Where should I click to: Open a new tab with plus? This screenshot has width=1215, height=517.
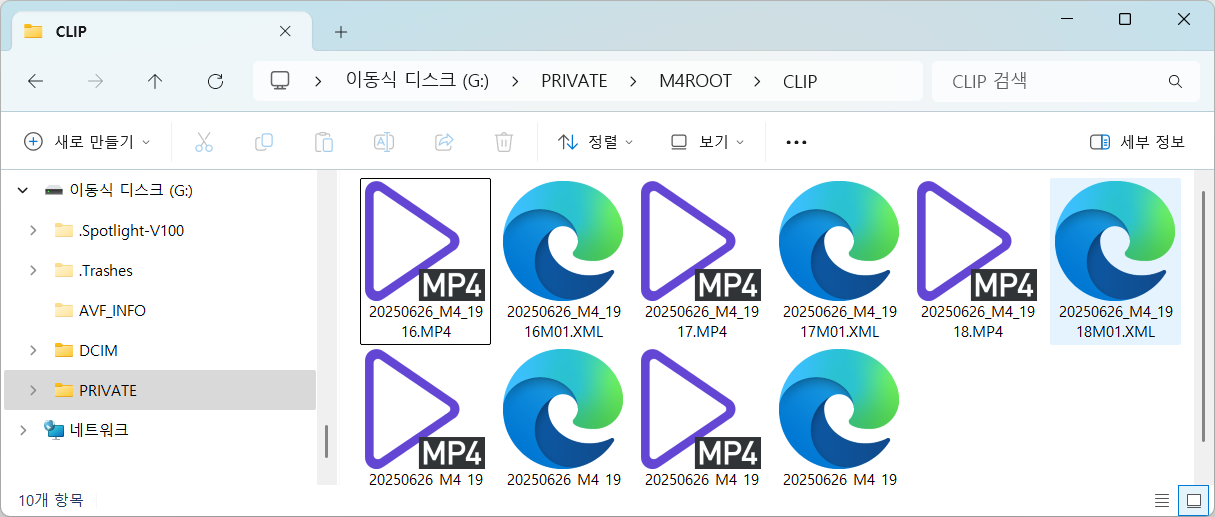(x=341, y=31)
